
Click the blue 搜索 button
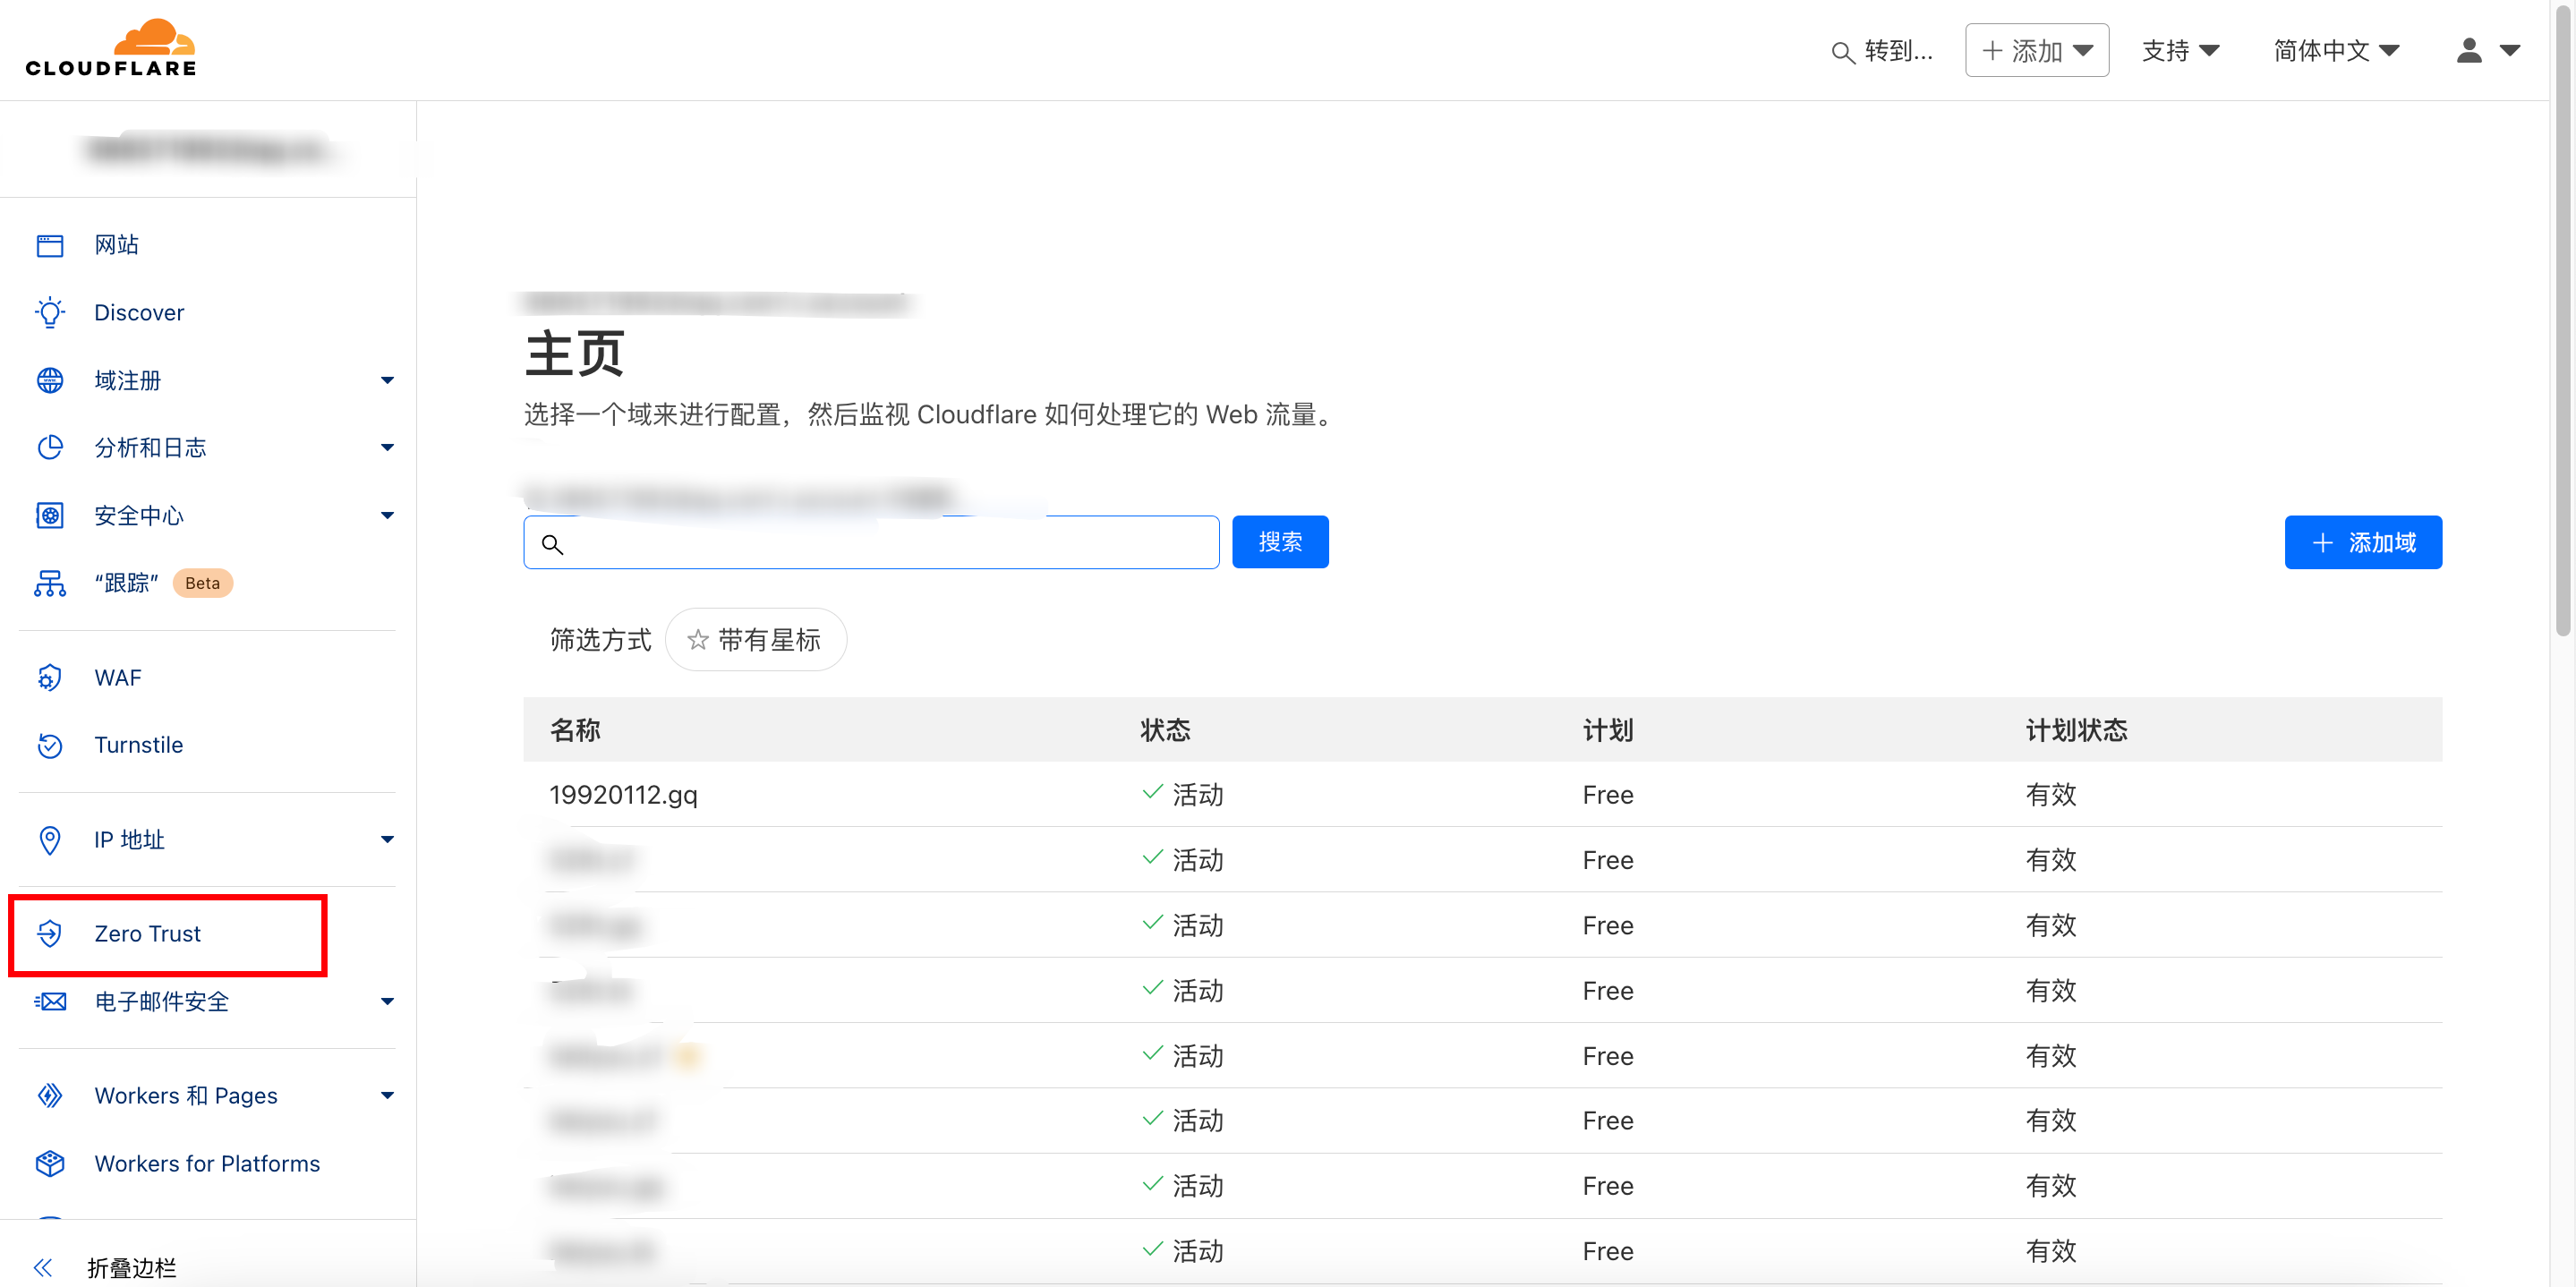coord(1279,542)
